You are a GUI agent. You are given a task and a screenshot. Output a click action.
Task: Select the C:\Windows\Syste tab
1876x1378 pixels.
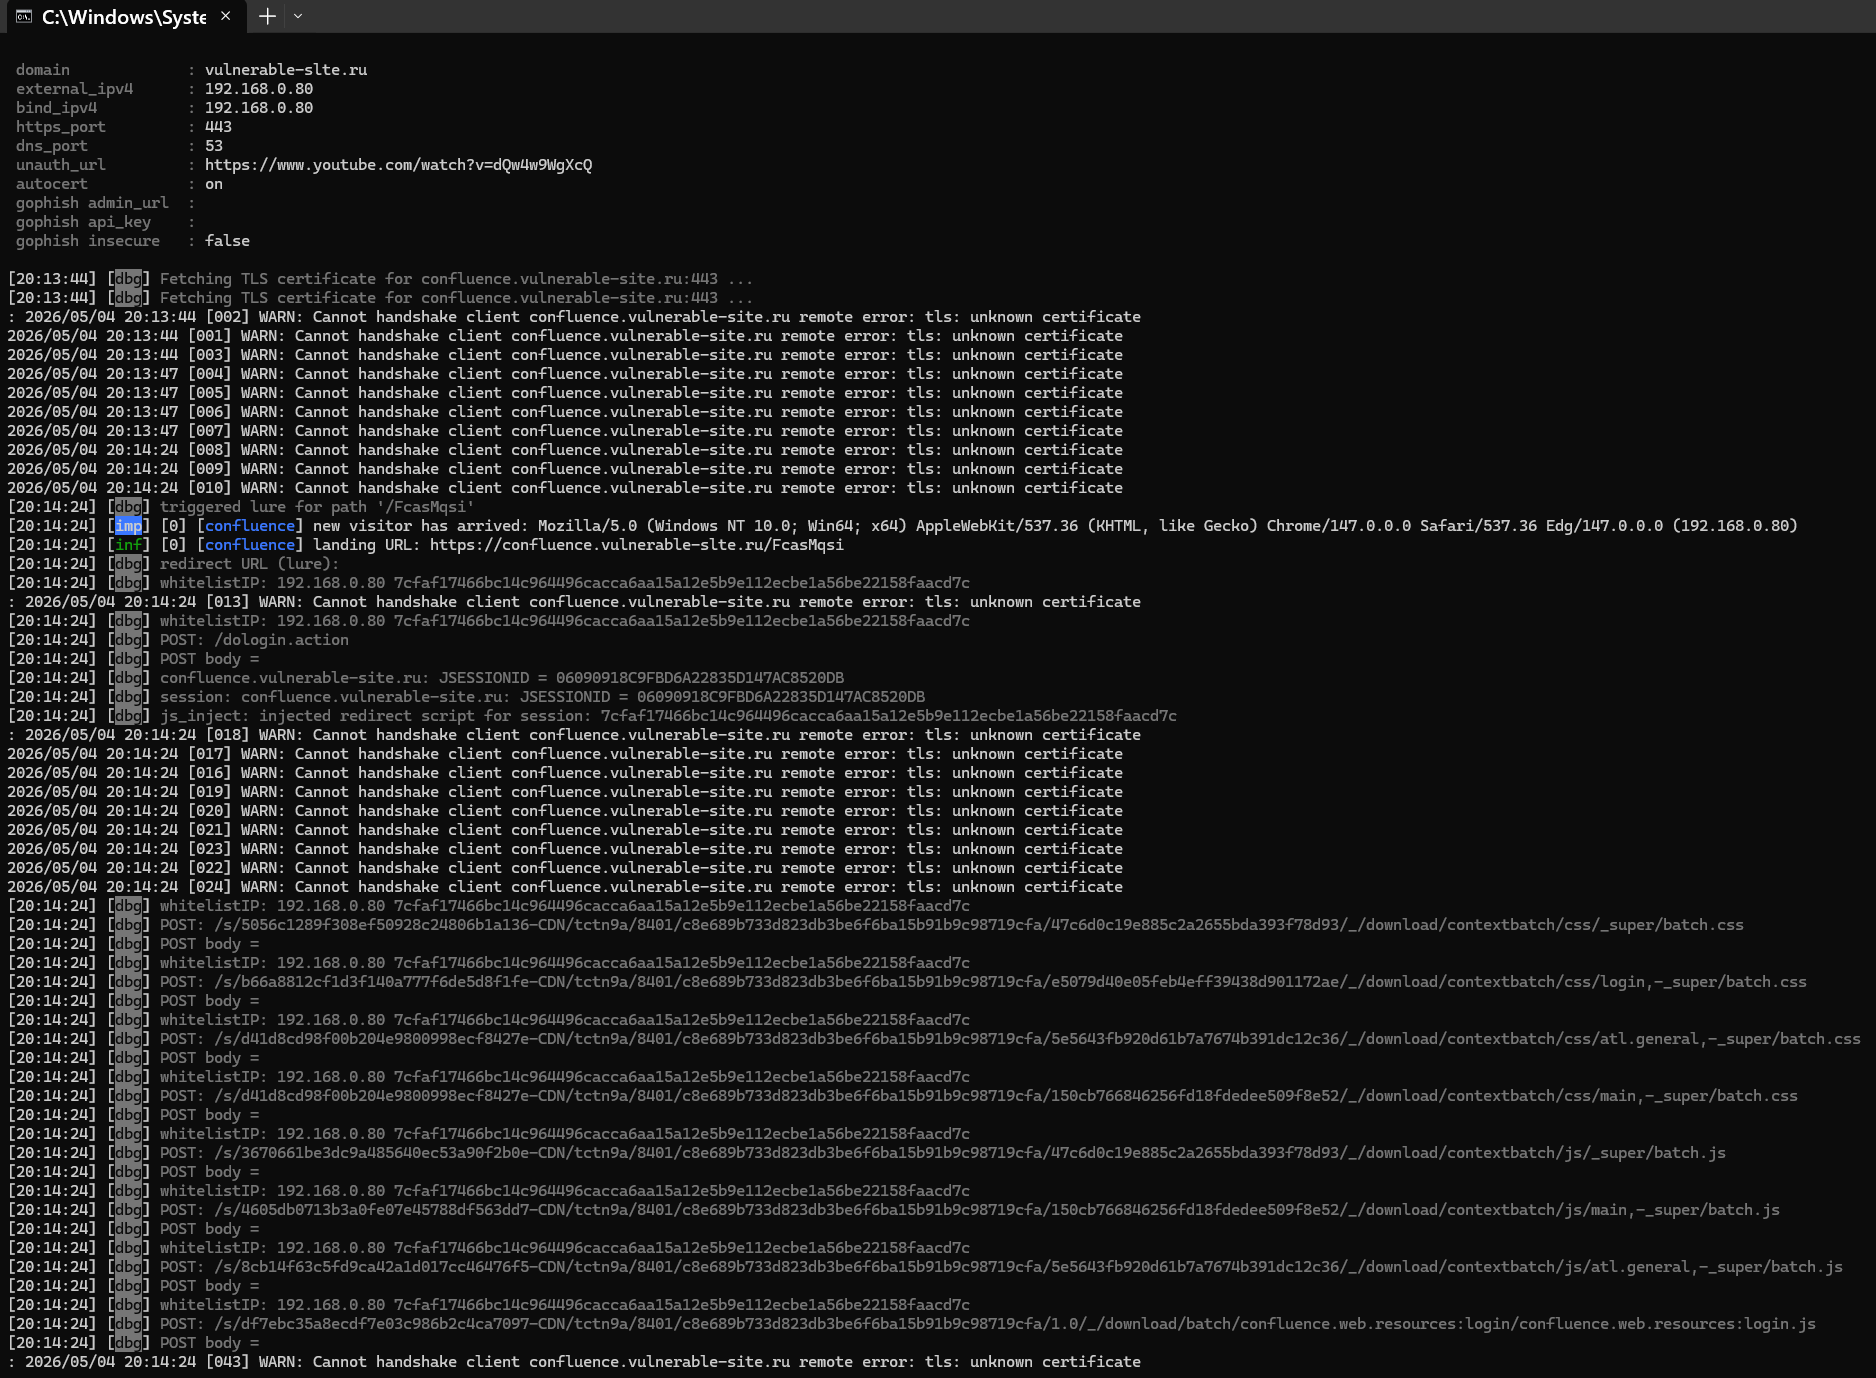(x=124, y=17)
